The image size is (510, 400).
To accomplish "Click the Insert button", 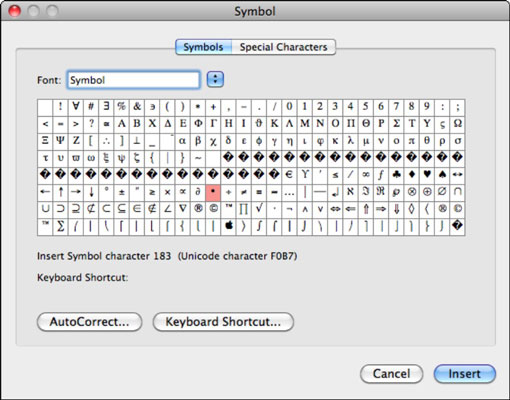I will tap(465, 374).
